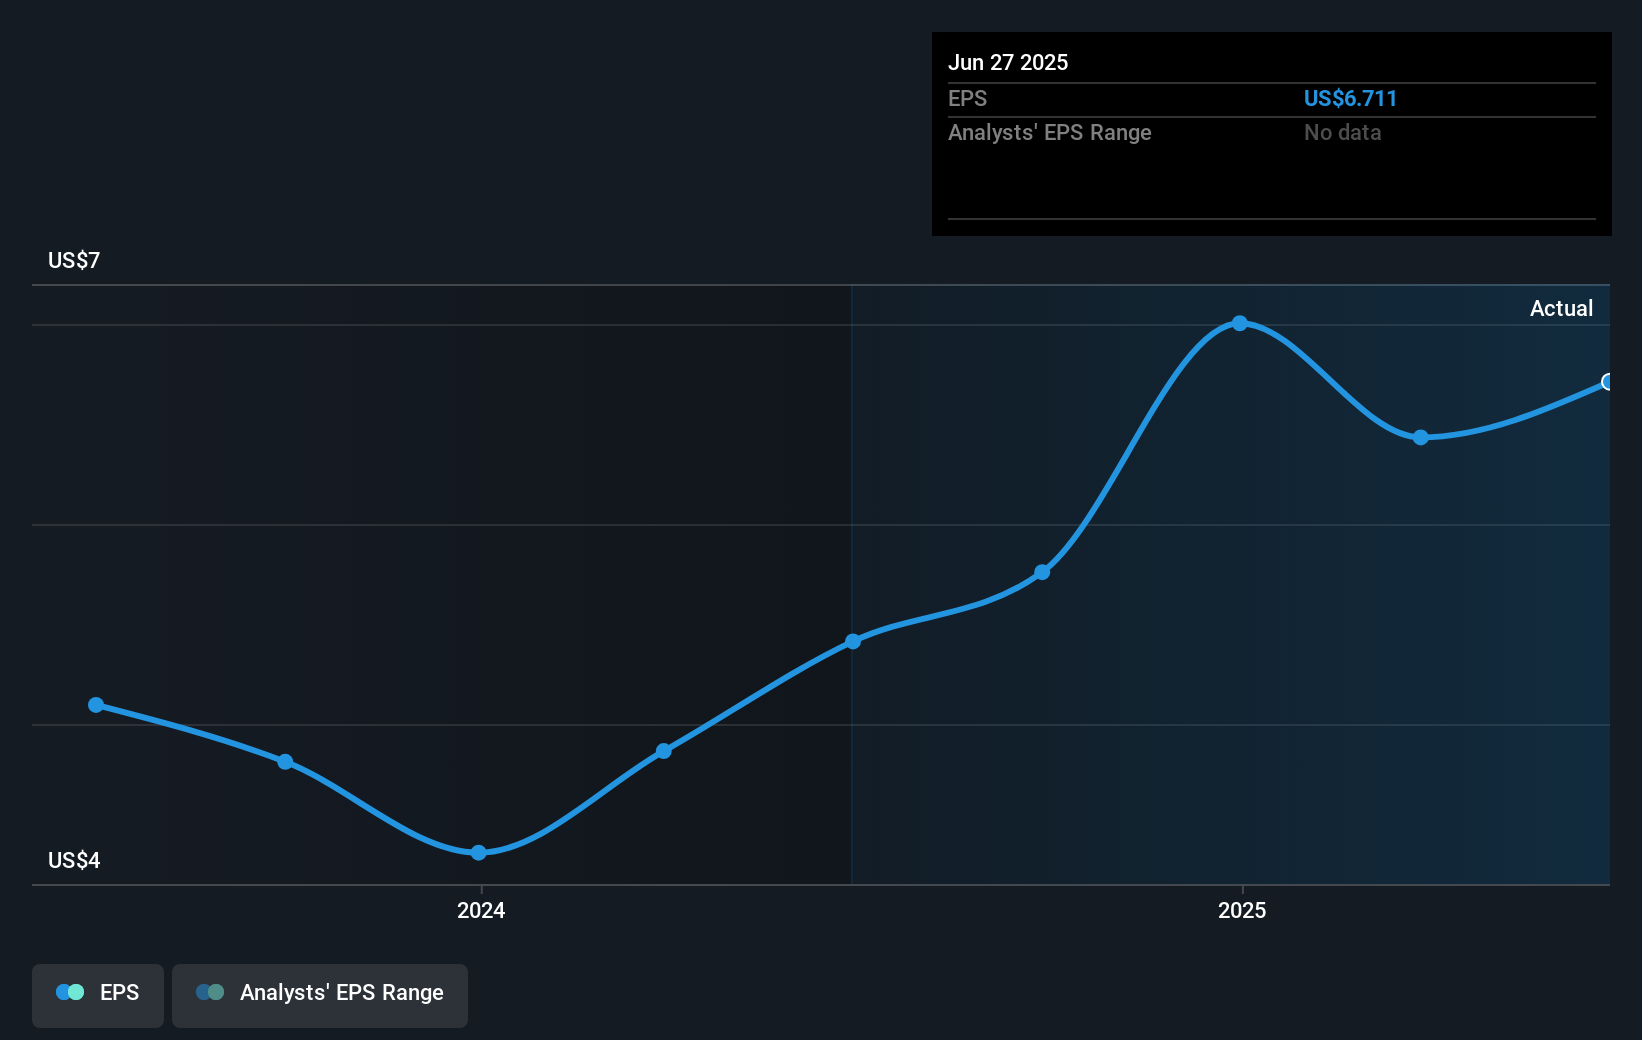Click the 'Analysts' EPS Range' tooltip row label
Image resolution: width=1642 pixels, height=1040 pixels.
point(1050,132)
